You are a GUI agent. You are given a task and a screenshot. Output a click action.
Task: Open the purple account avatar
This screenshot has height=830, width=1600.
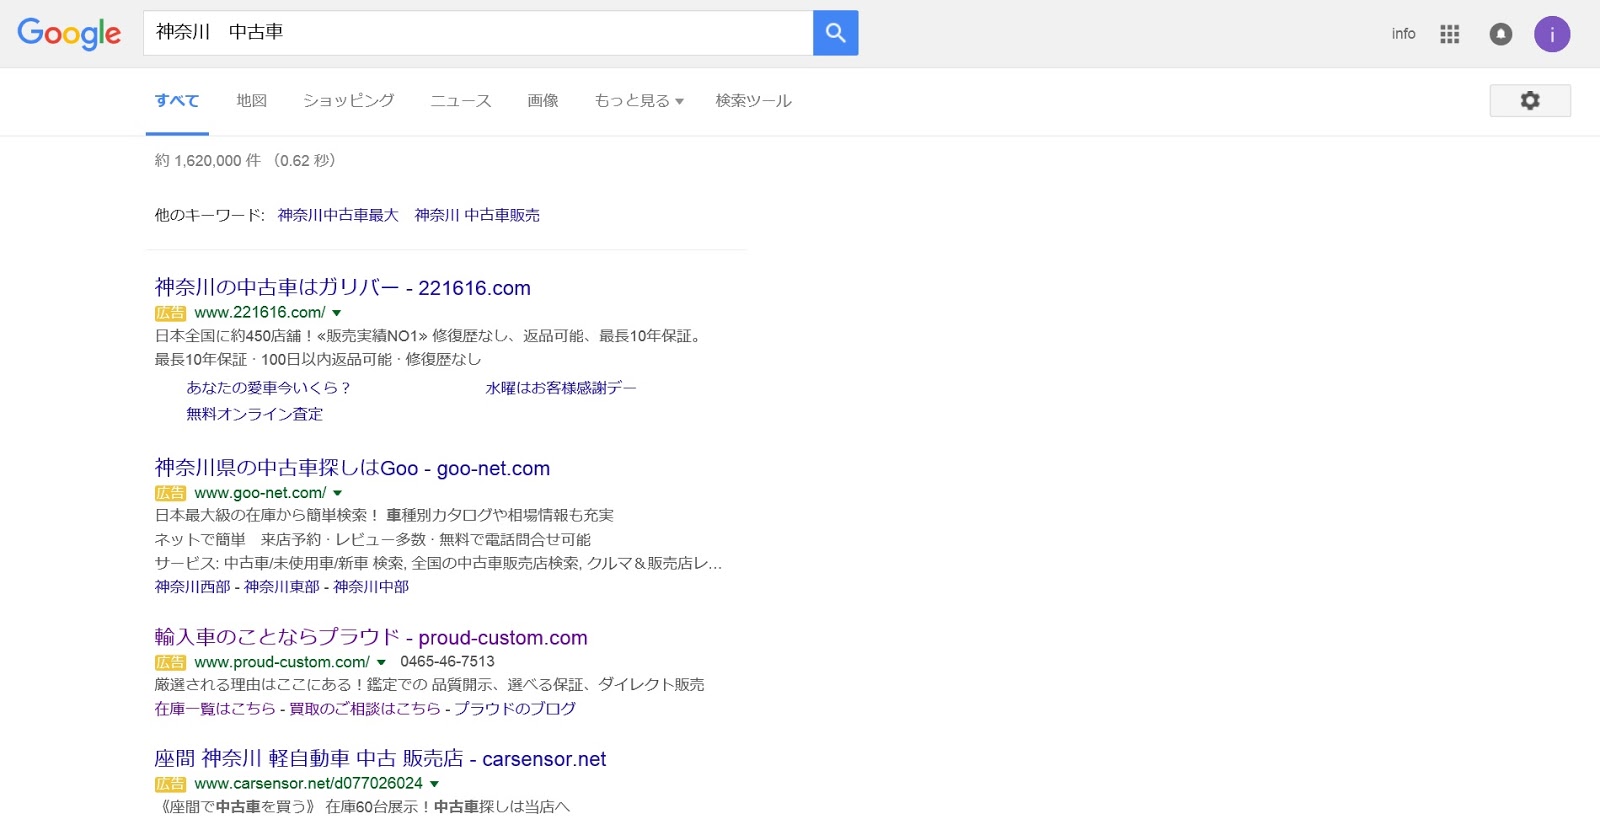tap(1552, 34)
